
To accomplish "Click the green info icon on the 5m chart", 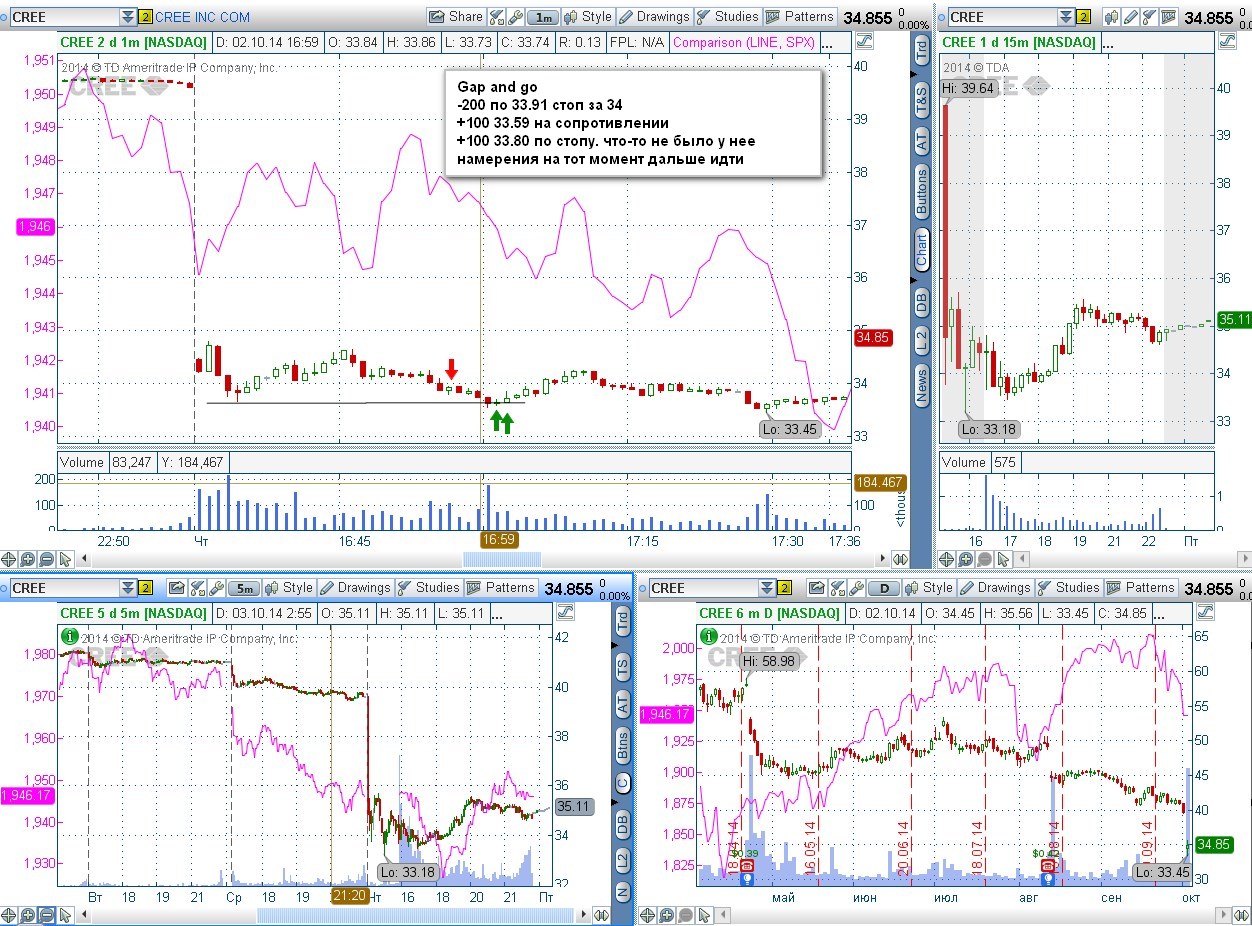I will coord(70,635).
